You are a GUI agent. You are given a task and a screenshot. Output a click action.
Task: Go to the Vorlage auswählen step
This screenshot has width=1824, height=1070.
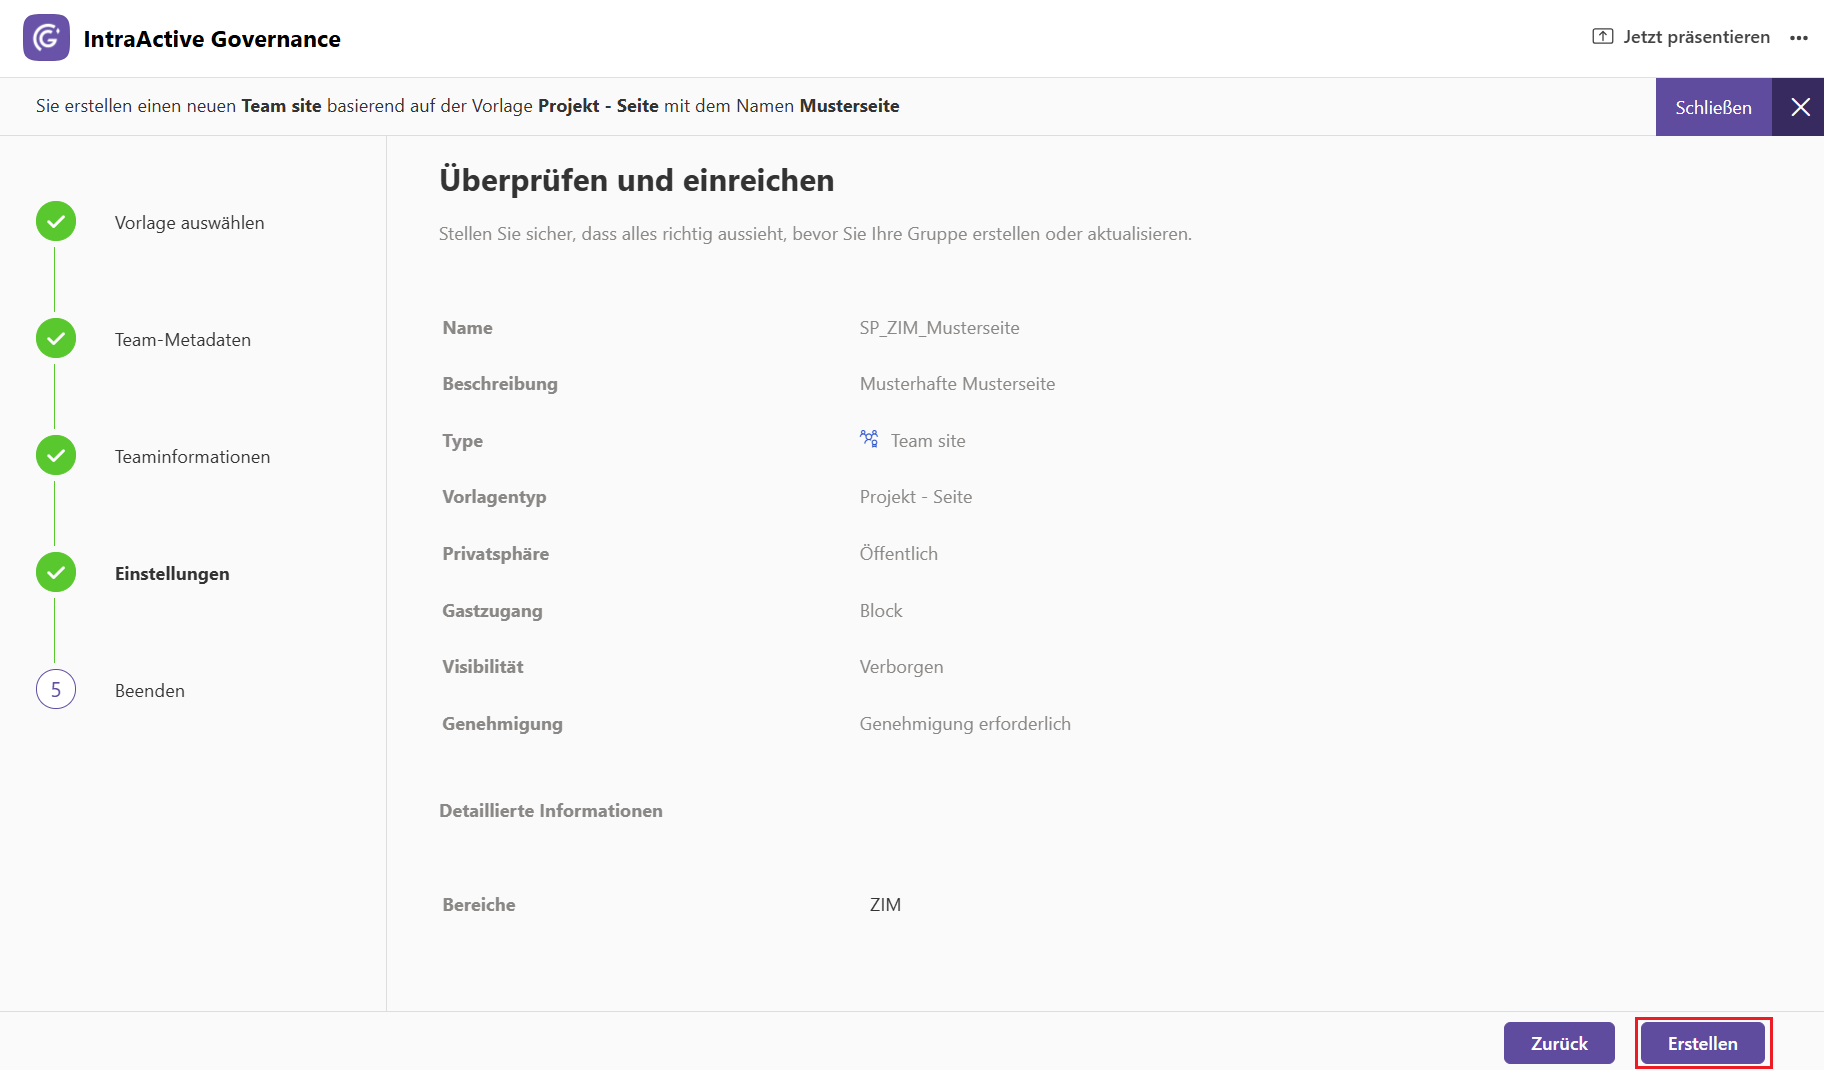coord(190,223)
